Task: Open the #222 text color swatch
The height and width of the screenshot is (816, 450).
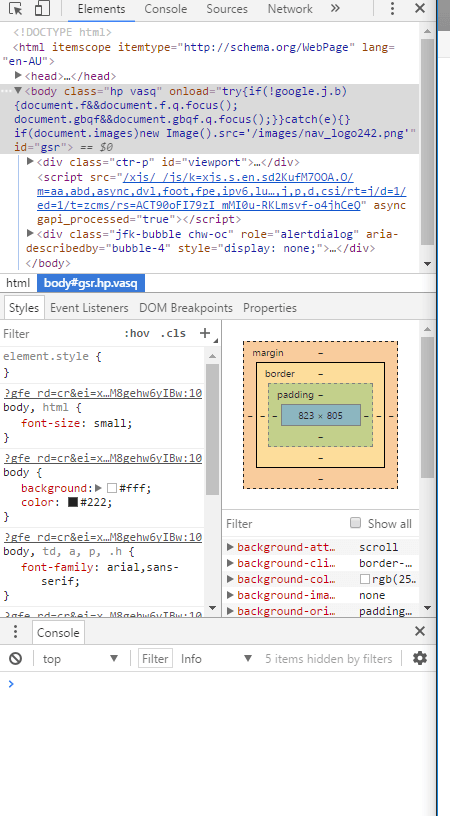Action: point(73,502)
